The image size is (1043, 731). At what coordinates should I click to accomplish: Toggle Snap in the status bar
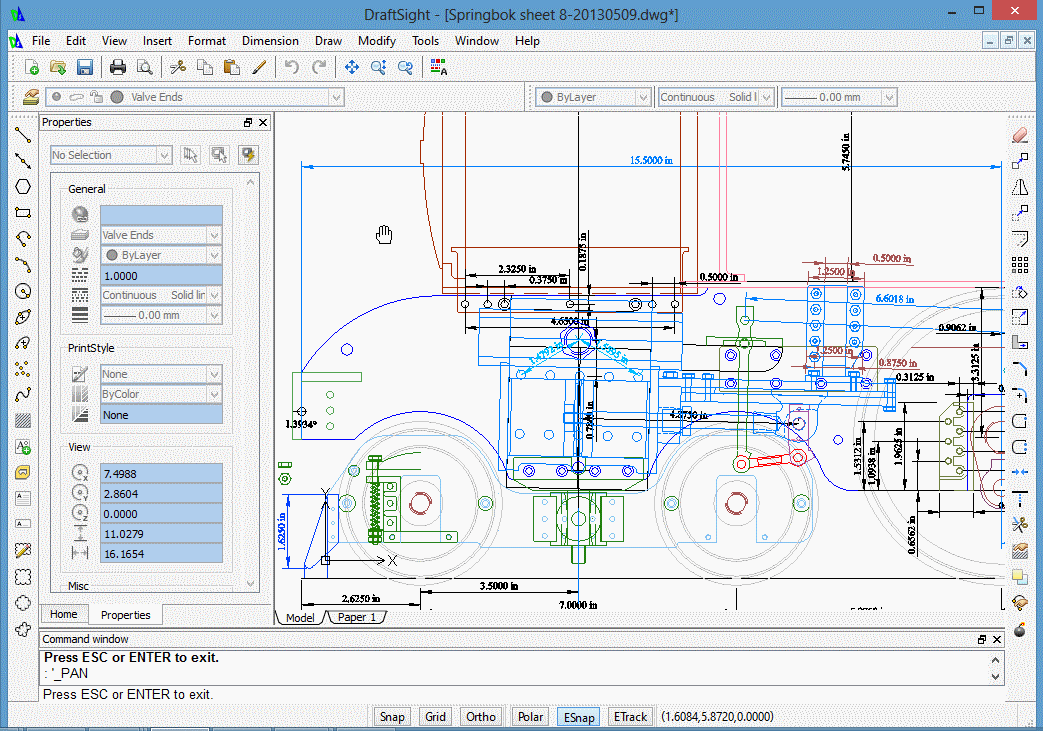pyautogui.click(x=392, y=716)
